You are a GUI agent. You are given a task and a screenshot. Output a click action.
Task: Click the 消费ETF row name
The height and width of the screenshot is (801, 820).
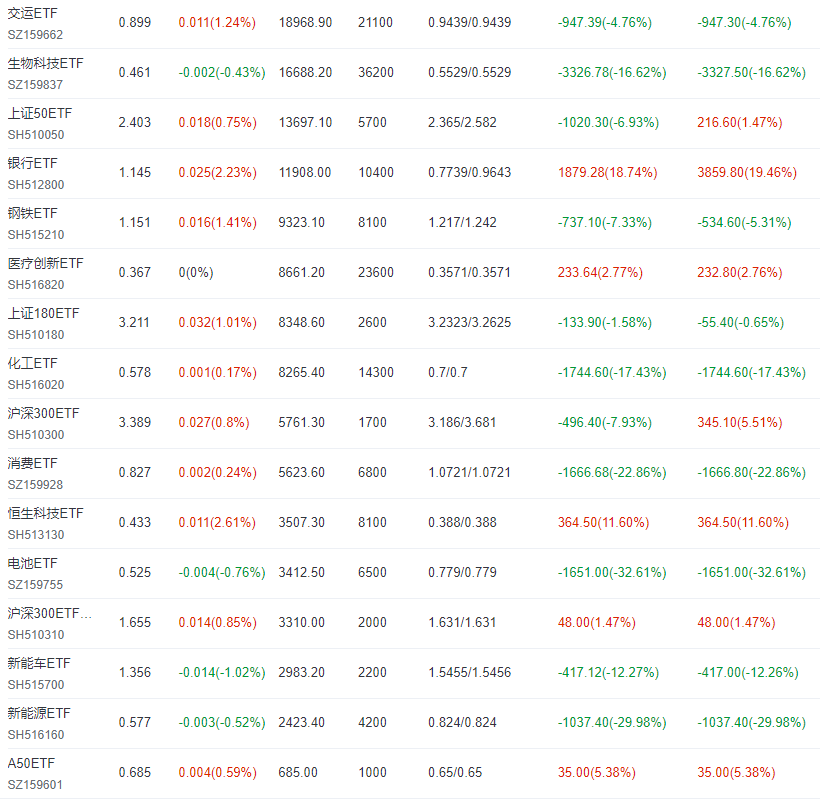pyautogui.click(x=32, y=463)
